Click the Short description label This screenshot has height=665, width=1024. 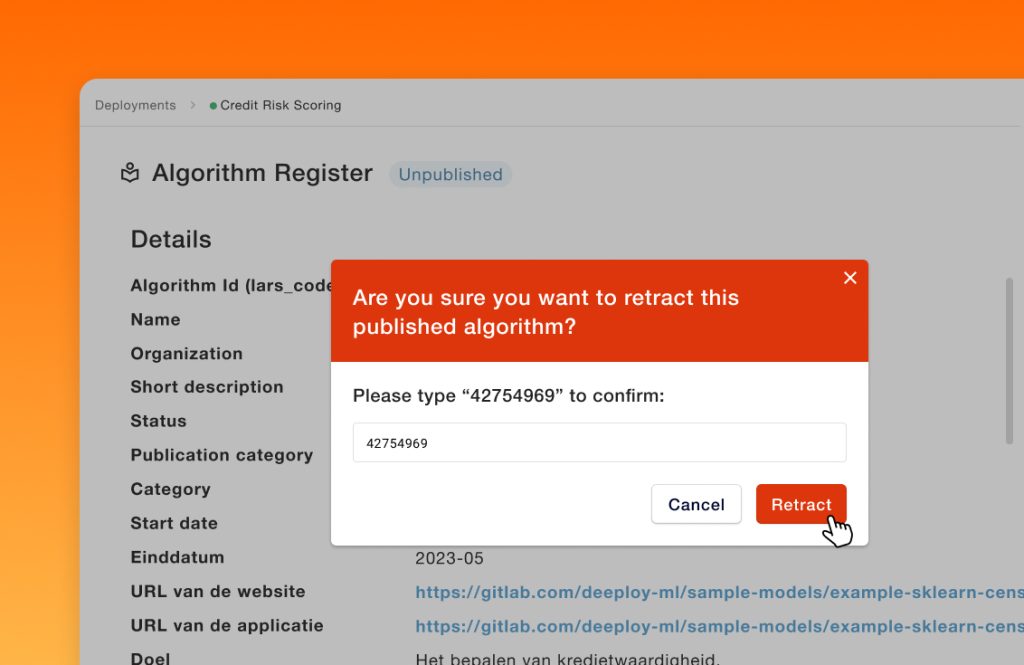[206, 387]
